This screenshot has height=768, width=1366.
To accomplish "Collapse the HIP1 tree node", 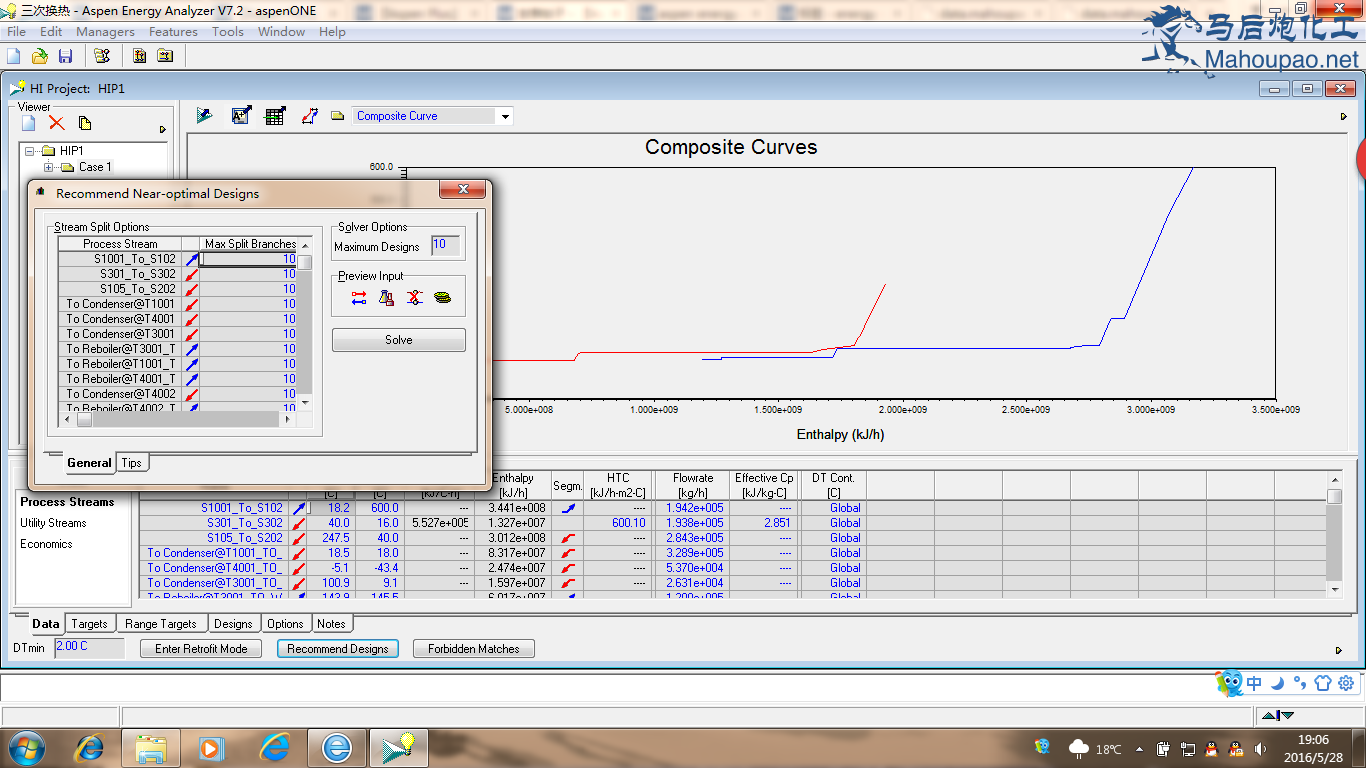I will point(30,151).
